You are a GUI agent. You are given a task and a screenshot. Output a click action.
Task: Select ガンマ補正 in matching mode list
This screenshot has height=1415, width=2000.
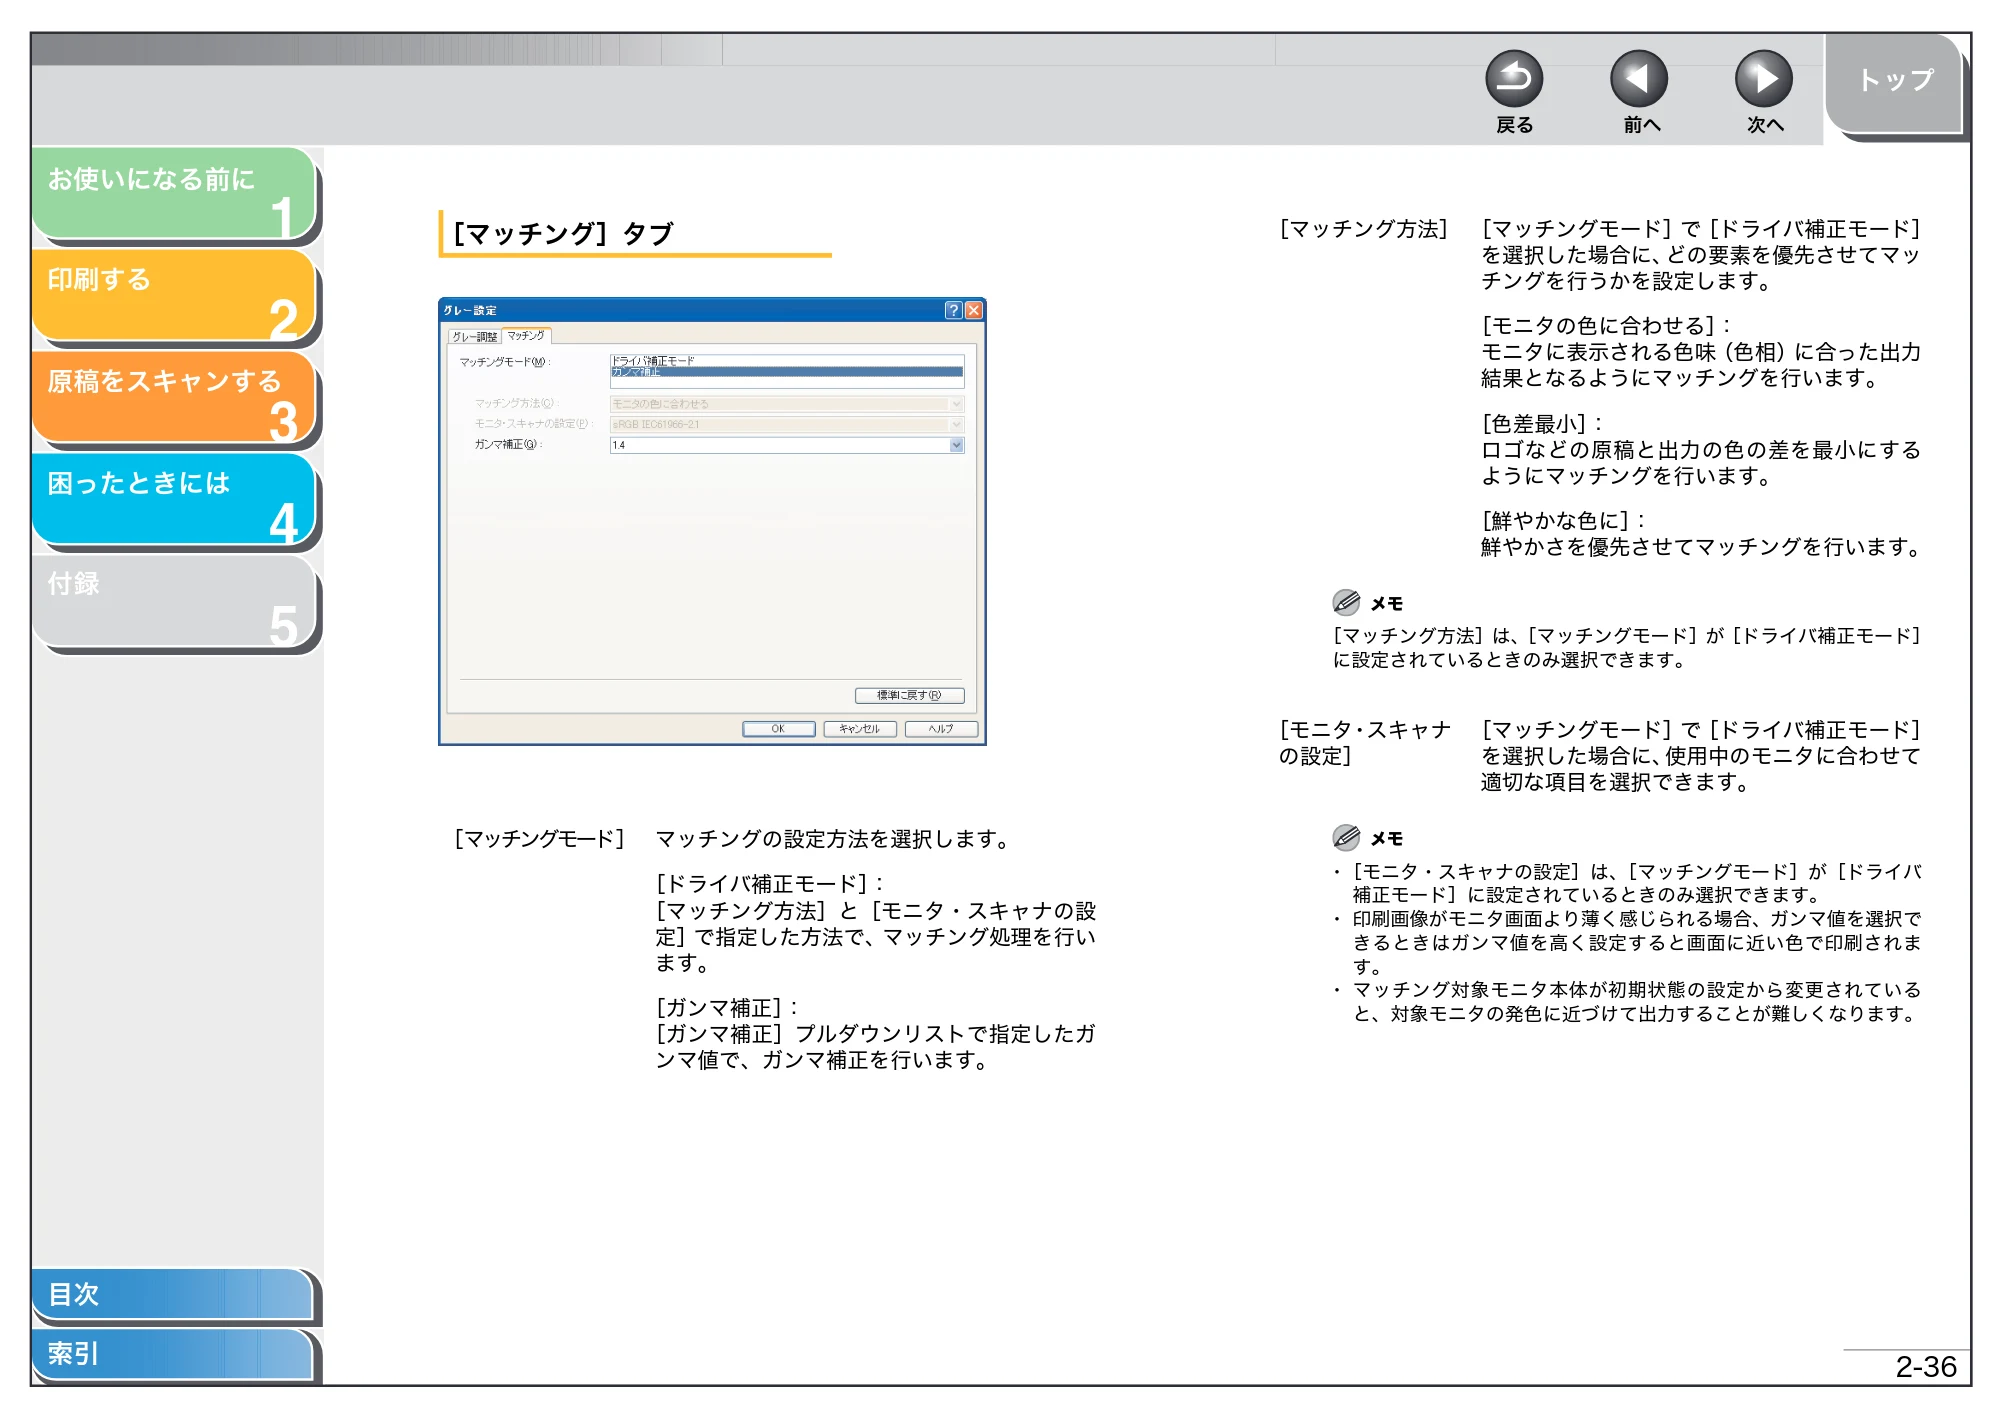[787, 371]
